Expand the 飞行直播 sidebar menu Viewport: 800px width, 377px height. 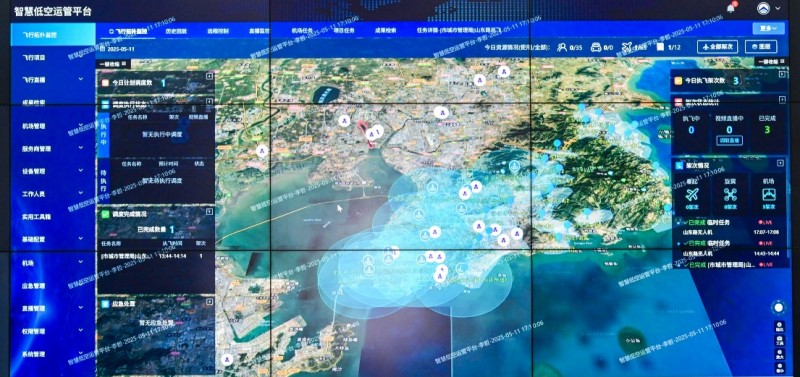(53, 80)
